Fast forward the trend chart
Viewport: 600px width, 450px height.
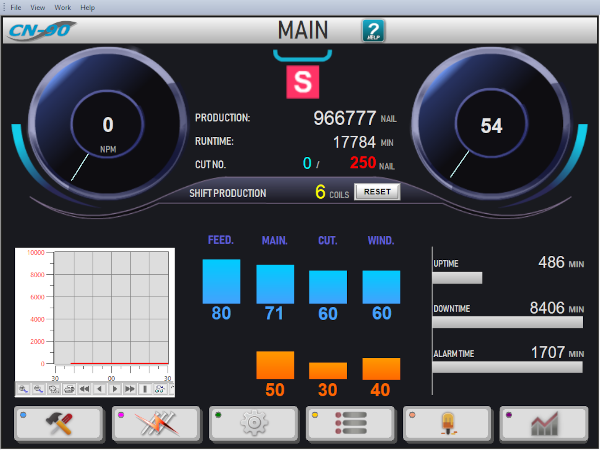pos(130,389)
